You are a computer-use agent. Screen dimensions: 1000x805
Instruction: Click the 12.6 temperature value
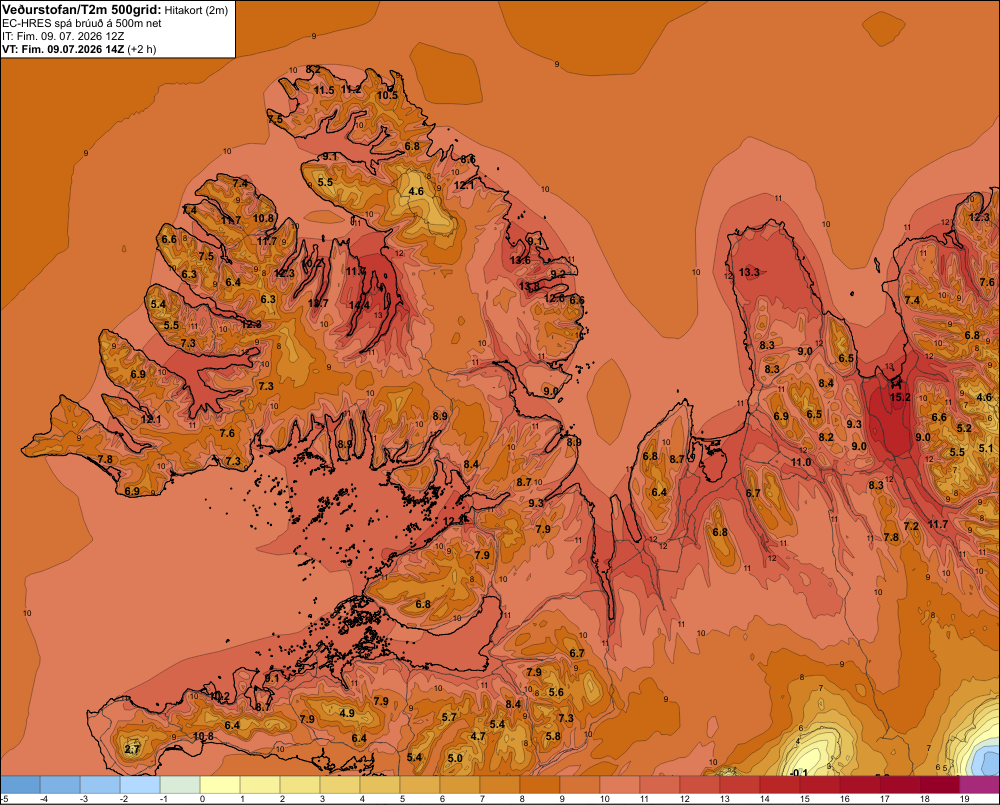click(x=555, y=299)
